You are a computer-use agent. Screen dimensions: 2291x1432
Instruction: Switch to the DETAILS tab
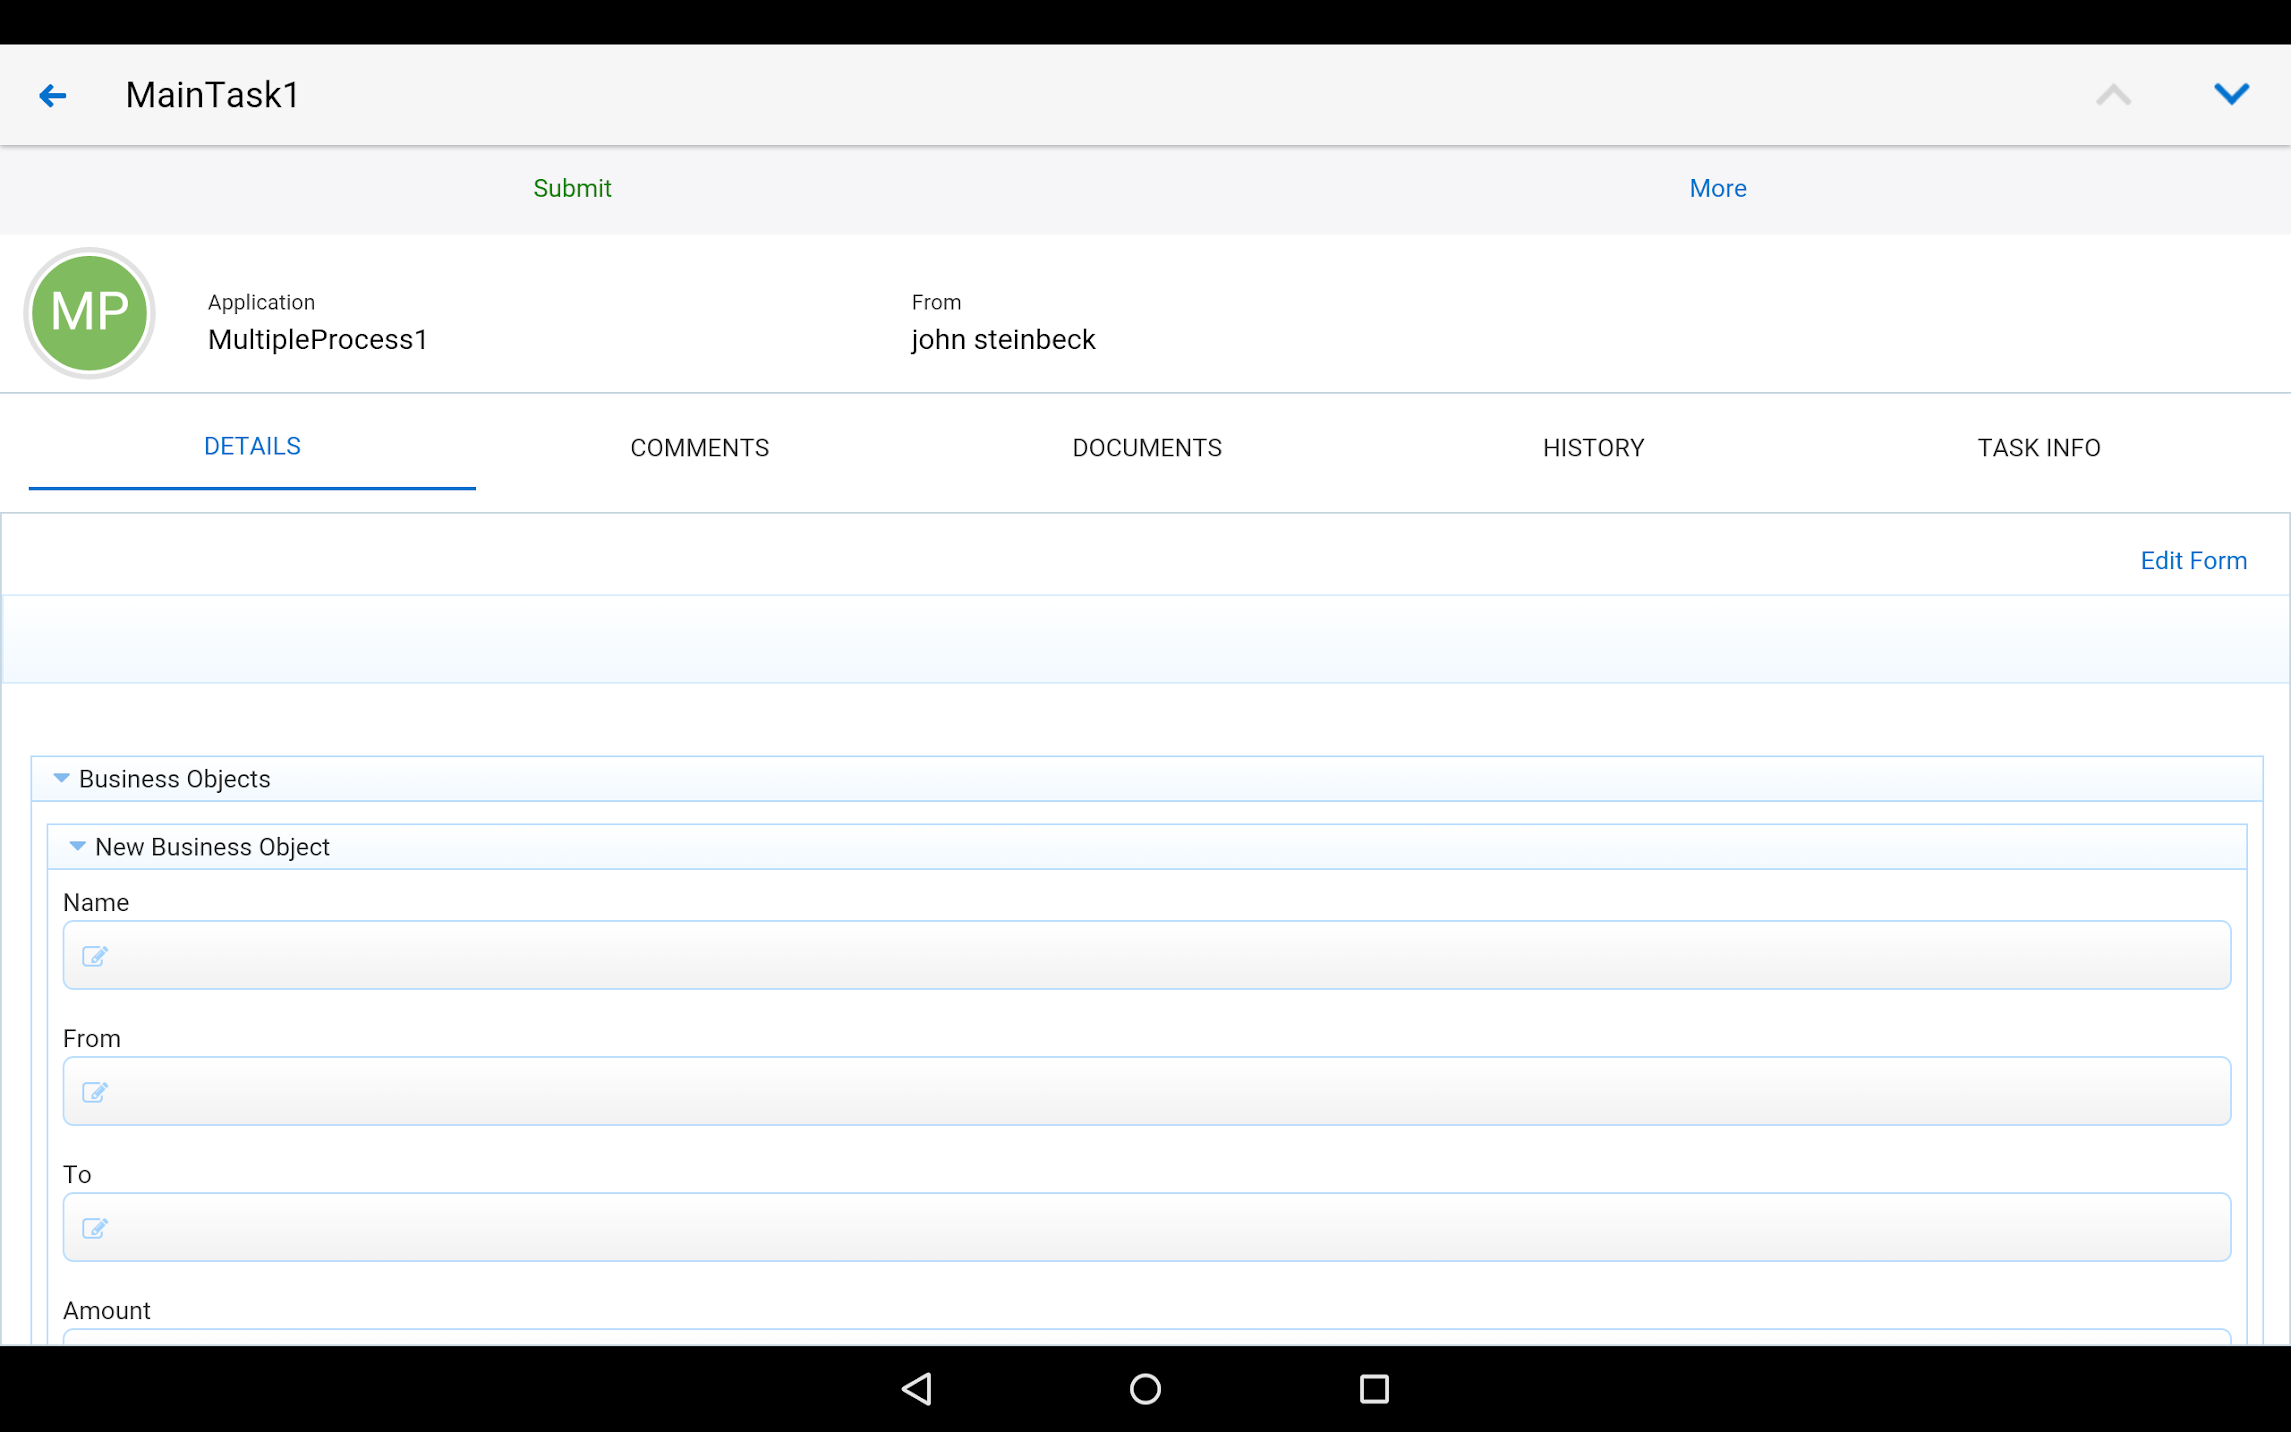click(x=252, y=447)
